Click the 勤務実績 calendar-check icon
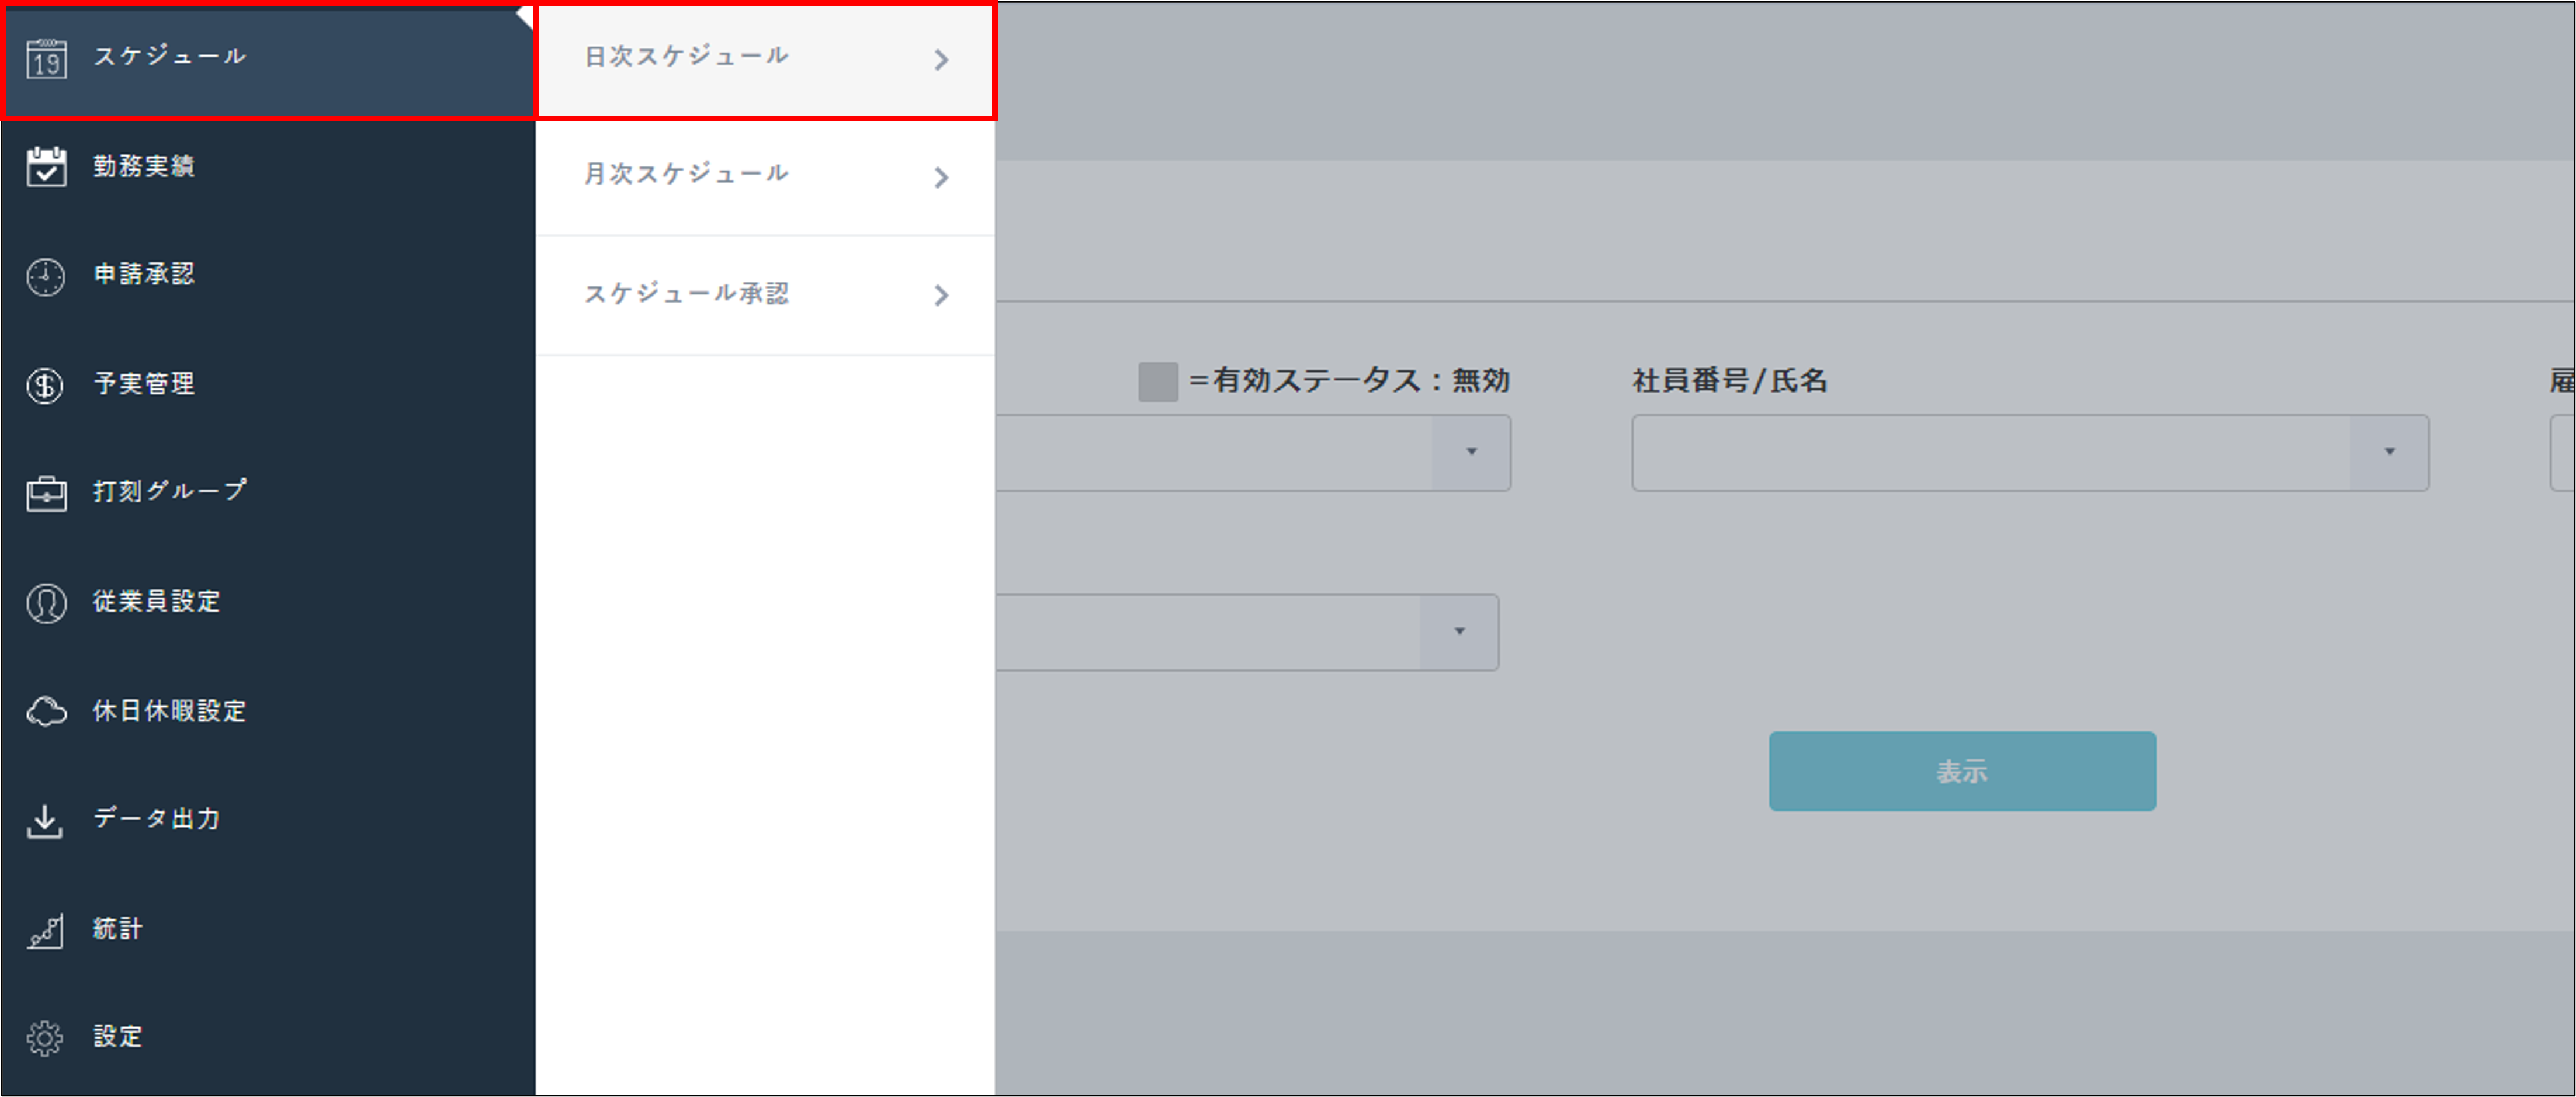Viewport: 2576px width, 1097px height. pos(46,167)
